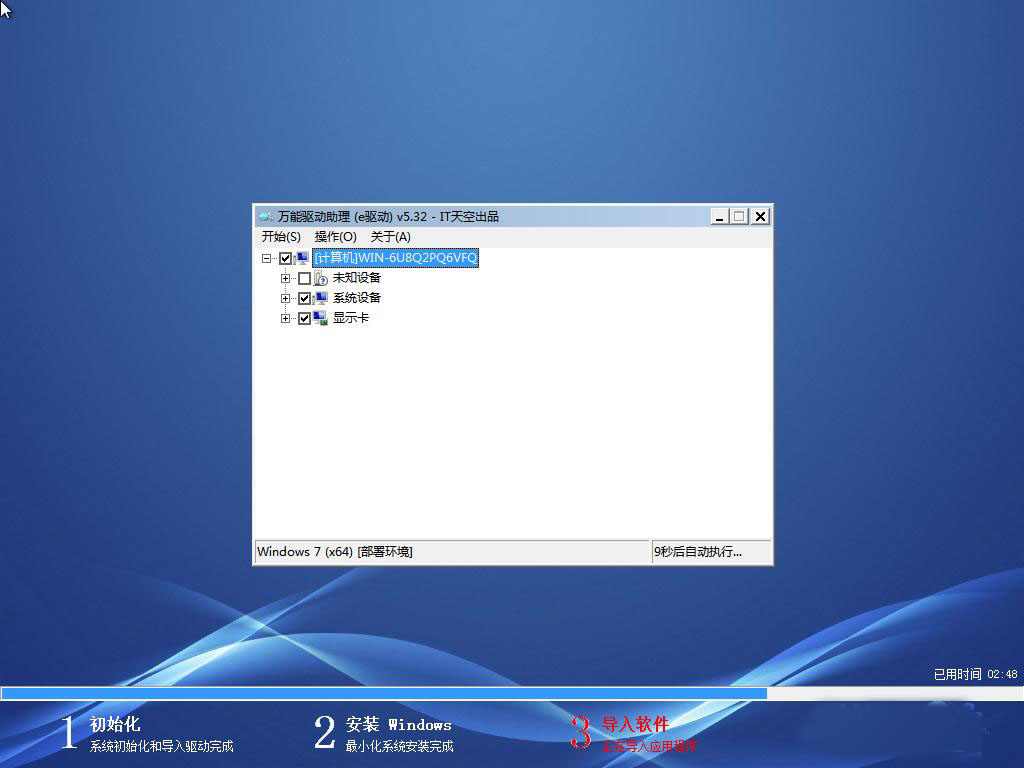Click the unknown device question-mark icon
Screen dimensions: 1024x768
321,278
